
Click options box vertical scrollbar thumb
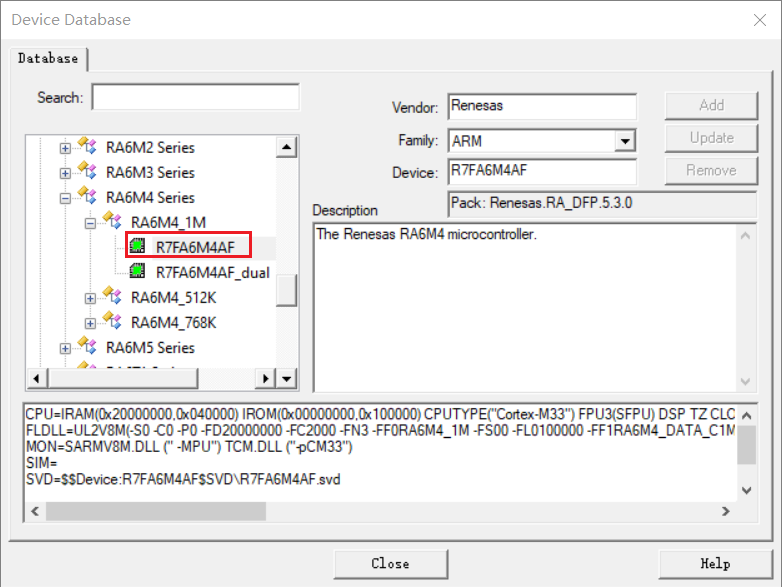[747, 445]
